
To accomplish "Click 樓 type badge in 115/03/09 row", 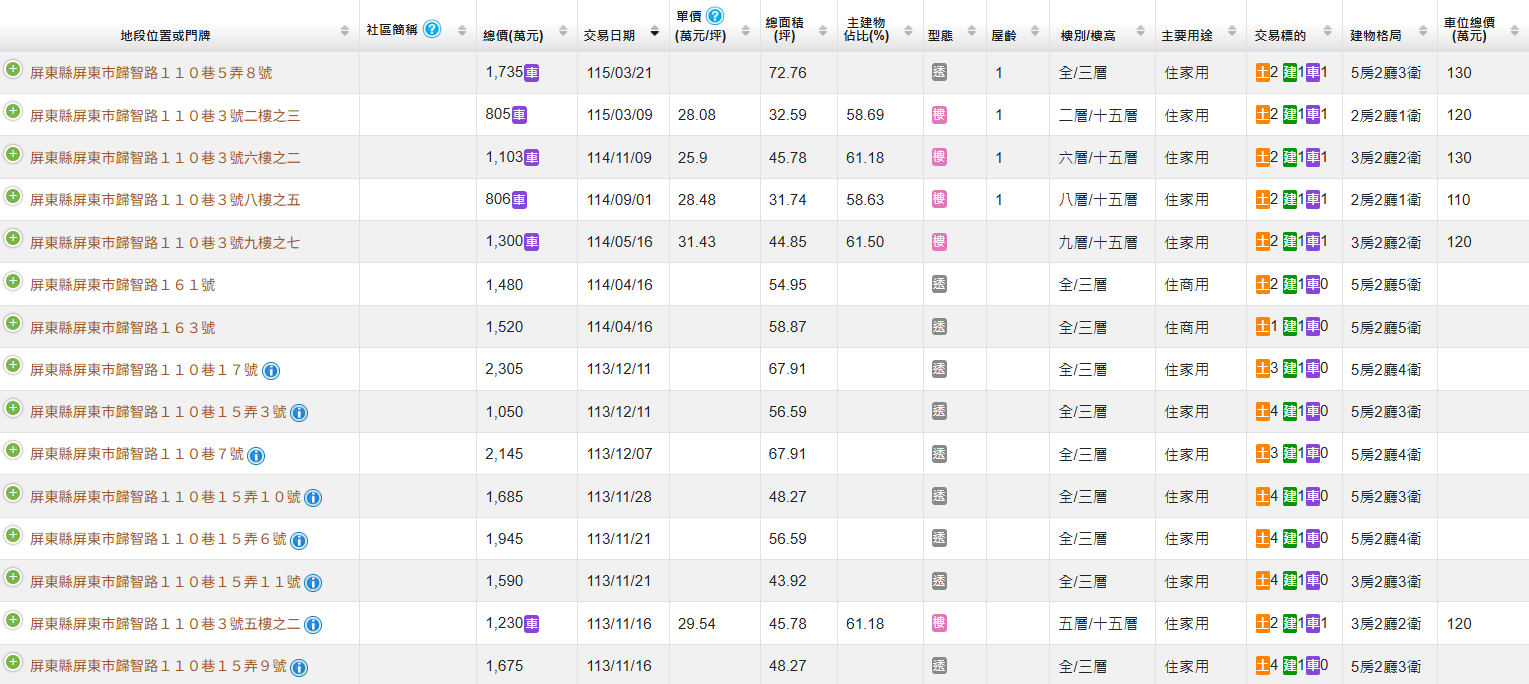I will 939,115.
